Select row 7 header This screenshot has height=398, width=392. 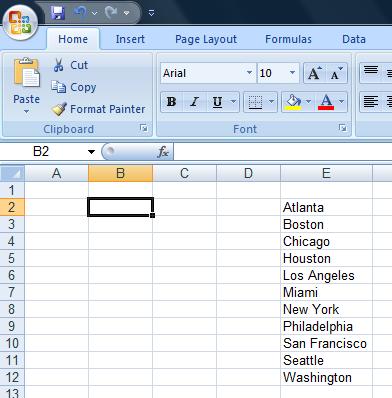coord(12,292)
